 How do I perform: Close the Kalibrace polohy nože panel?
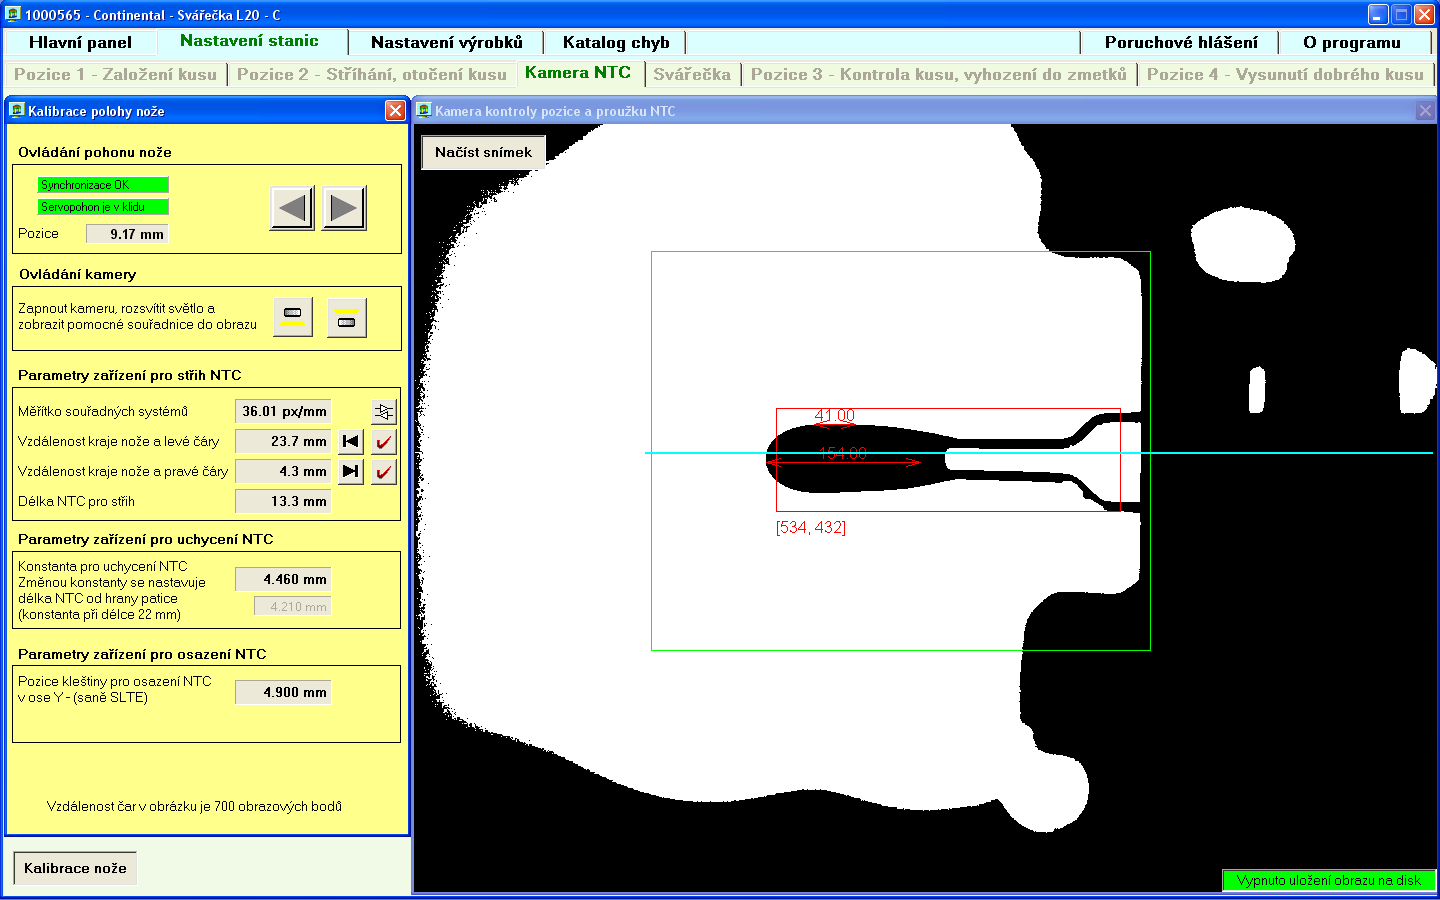click(395, 110)
